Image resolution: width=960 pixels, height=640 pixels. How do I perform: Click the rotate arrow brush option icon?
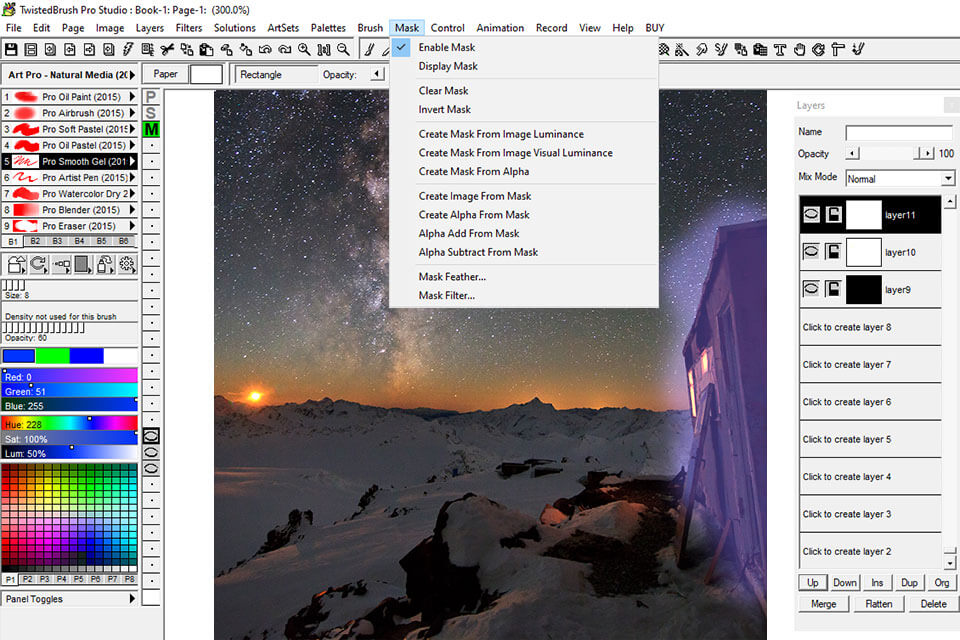39,265
